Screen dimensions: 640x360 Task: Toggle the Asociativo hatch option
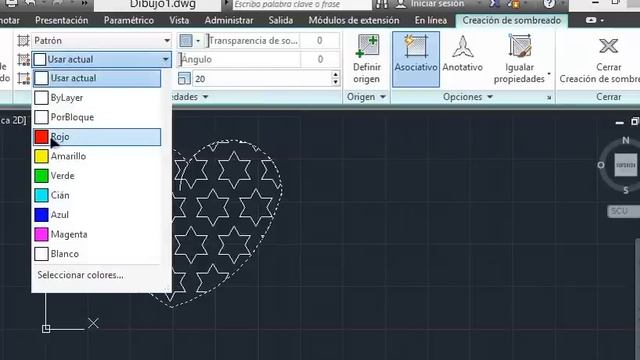(416, 60)
